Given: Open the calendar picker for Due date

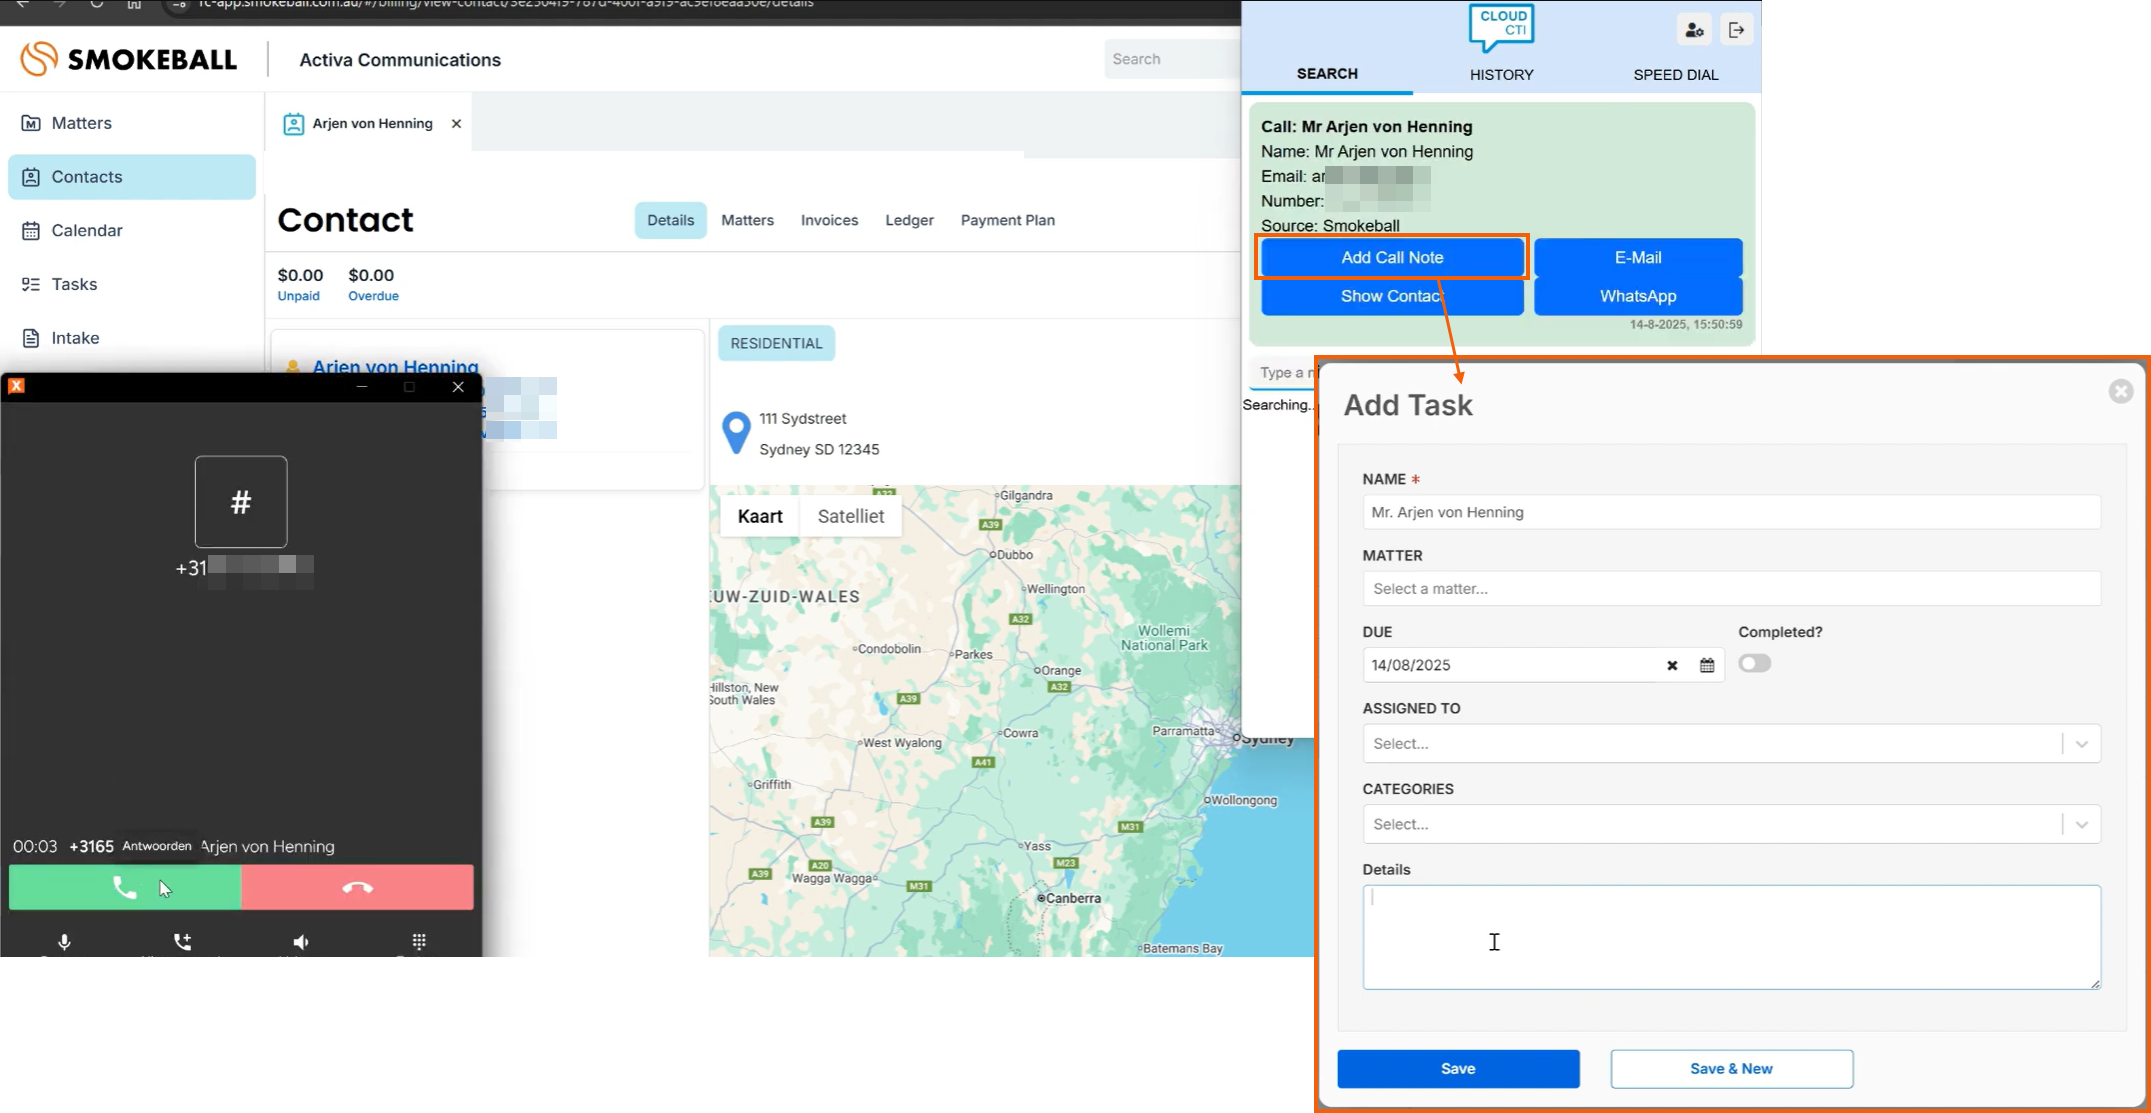Looking at the screenshot, I should coord(1706,665).
